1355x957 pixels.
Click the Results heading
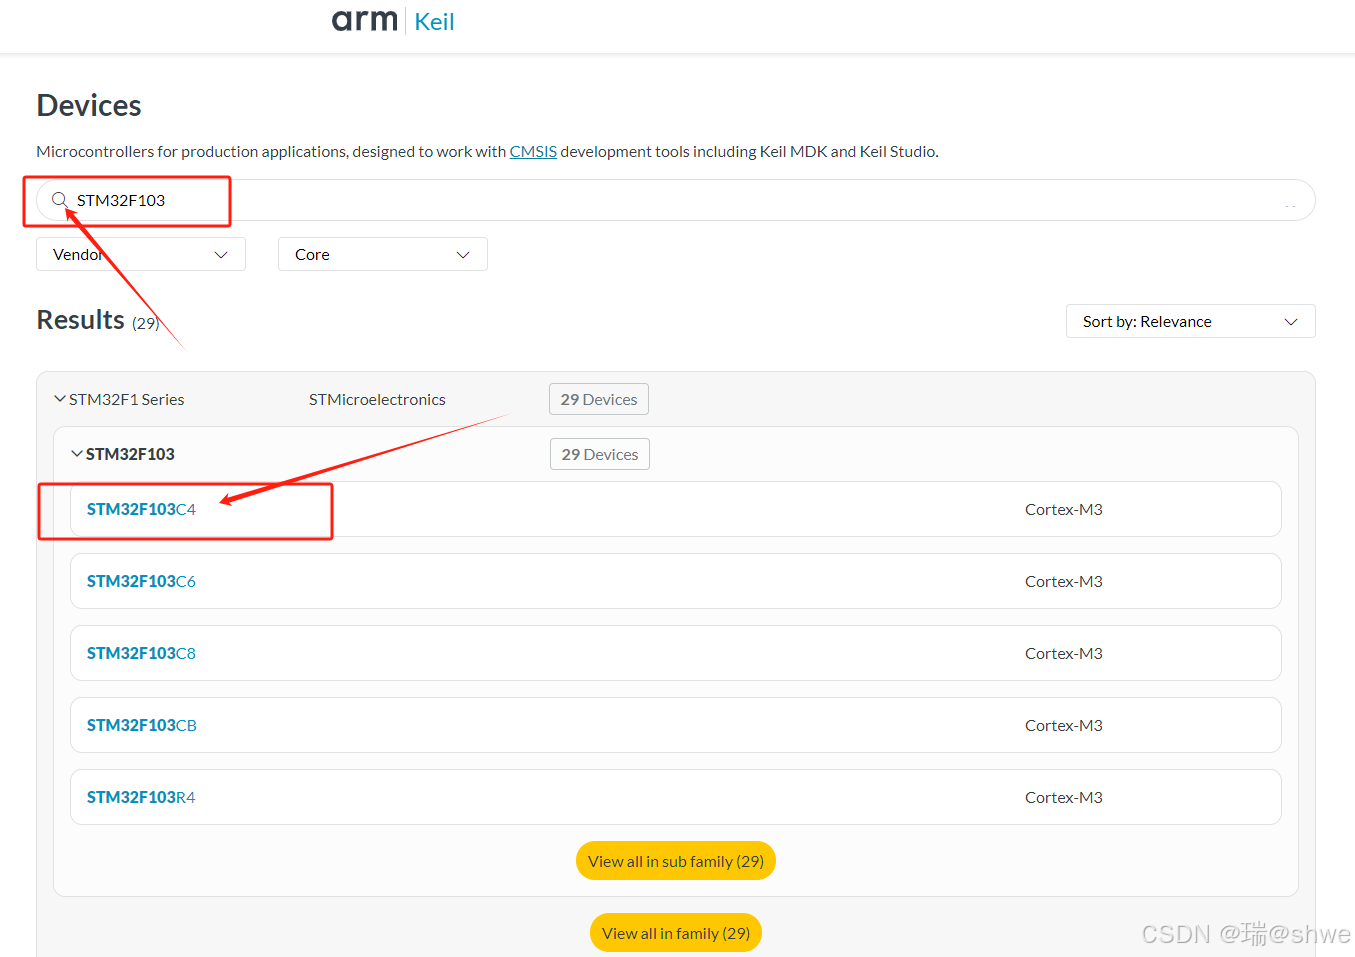tap(81, 320)
